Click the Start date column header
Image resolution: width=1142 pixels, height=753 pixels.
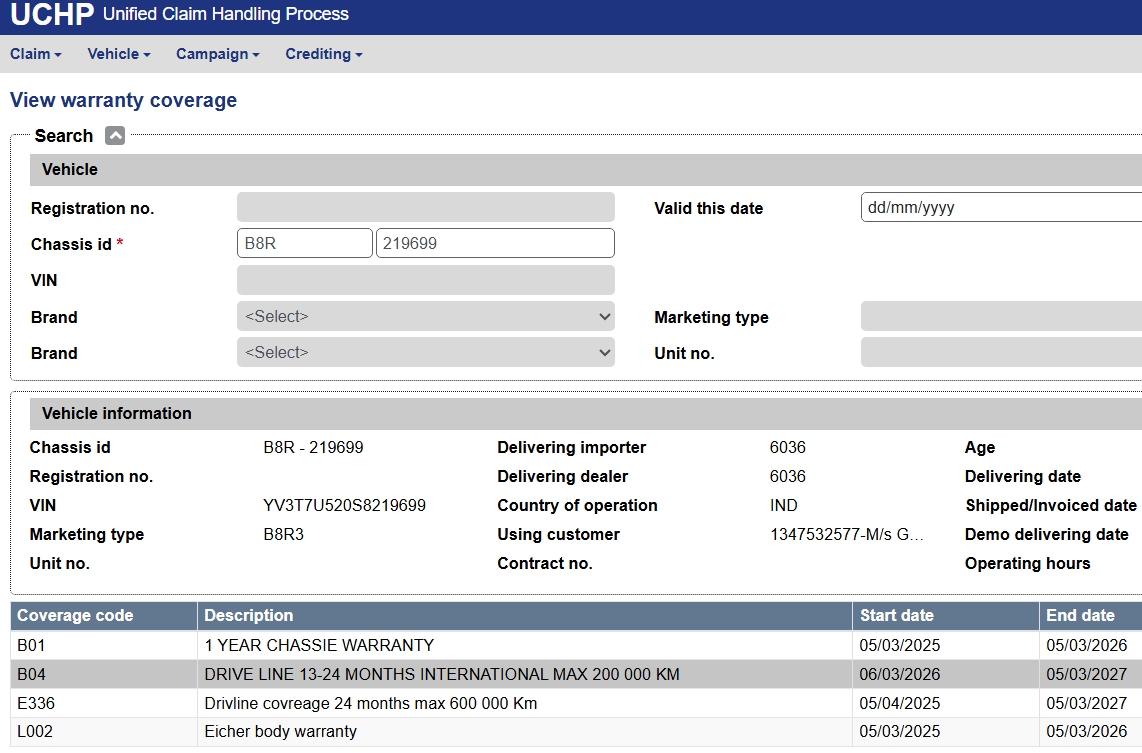pos(946,615)
